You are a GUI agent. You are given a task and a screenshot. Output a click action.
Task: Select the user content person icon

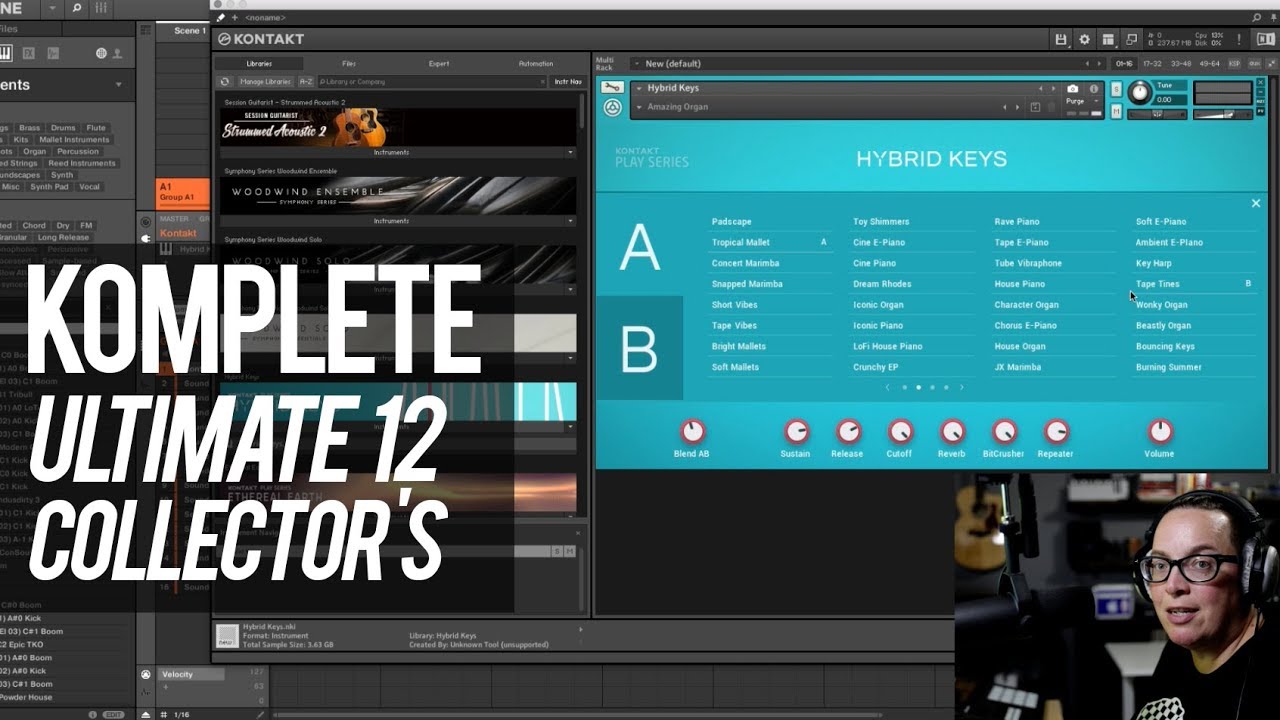pos(117,53)
